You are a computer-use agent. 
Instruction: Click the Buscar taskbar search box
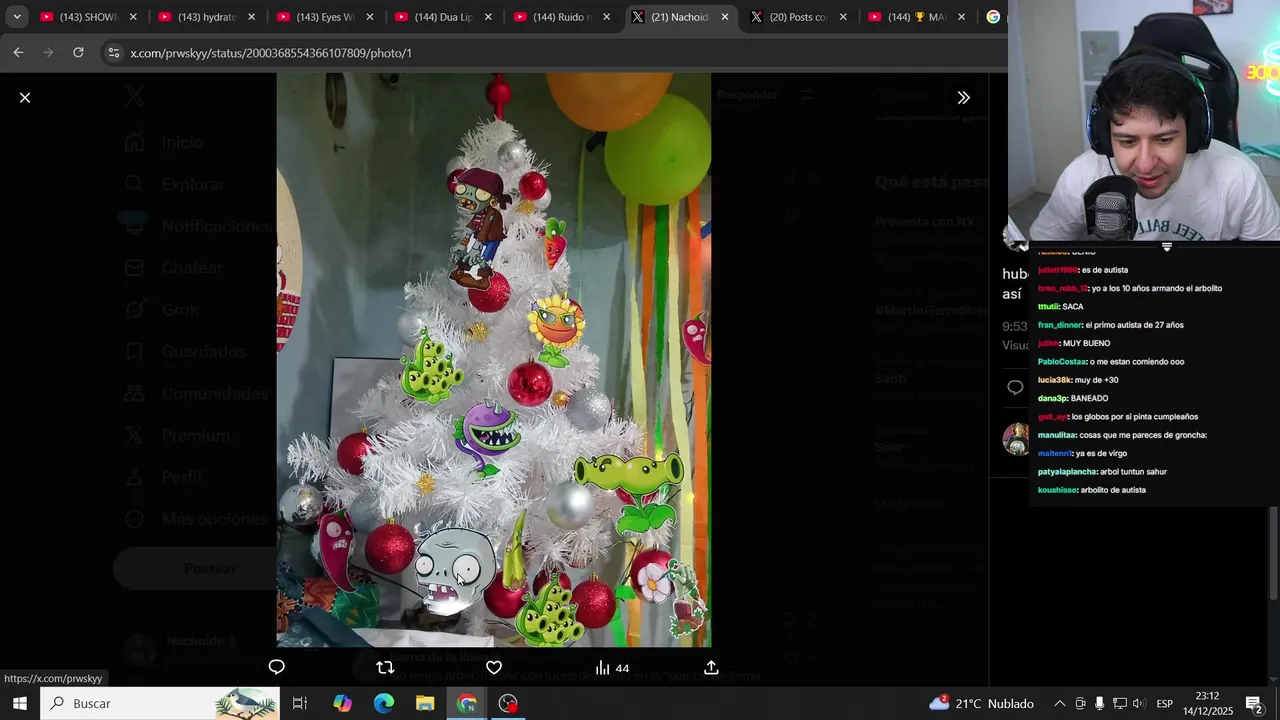tap(160, 703)
